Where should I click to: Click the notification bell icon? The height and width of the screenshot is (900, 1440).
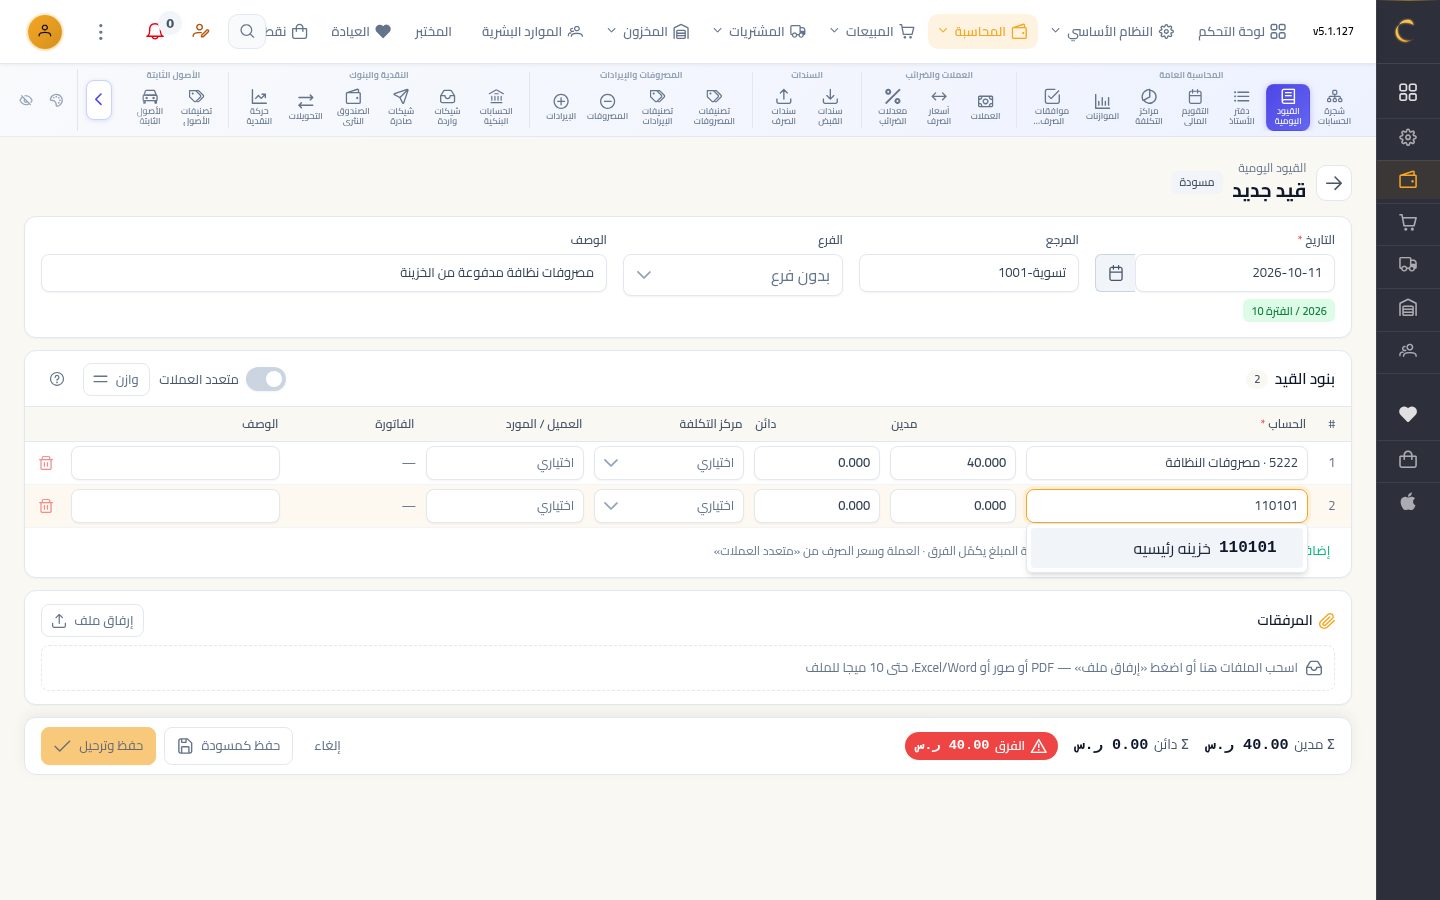coord(155,32)
